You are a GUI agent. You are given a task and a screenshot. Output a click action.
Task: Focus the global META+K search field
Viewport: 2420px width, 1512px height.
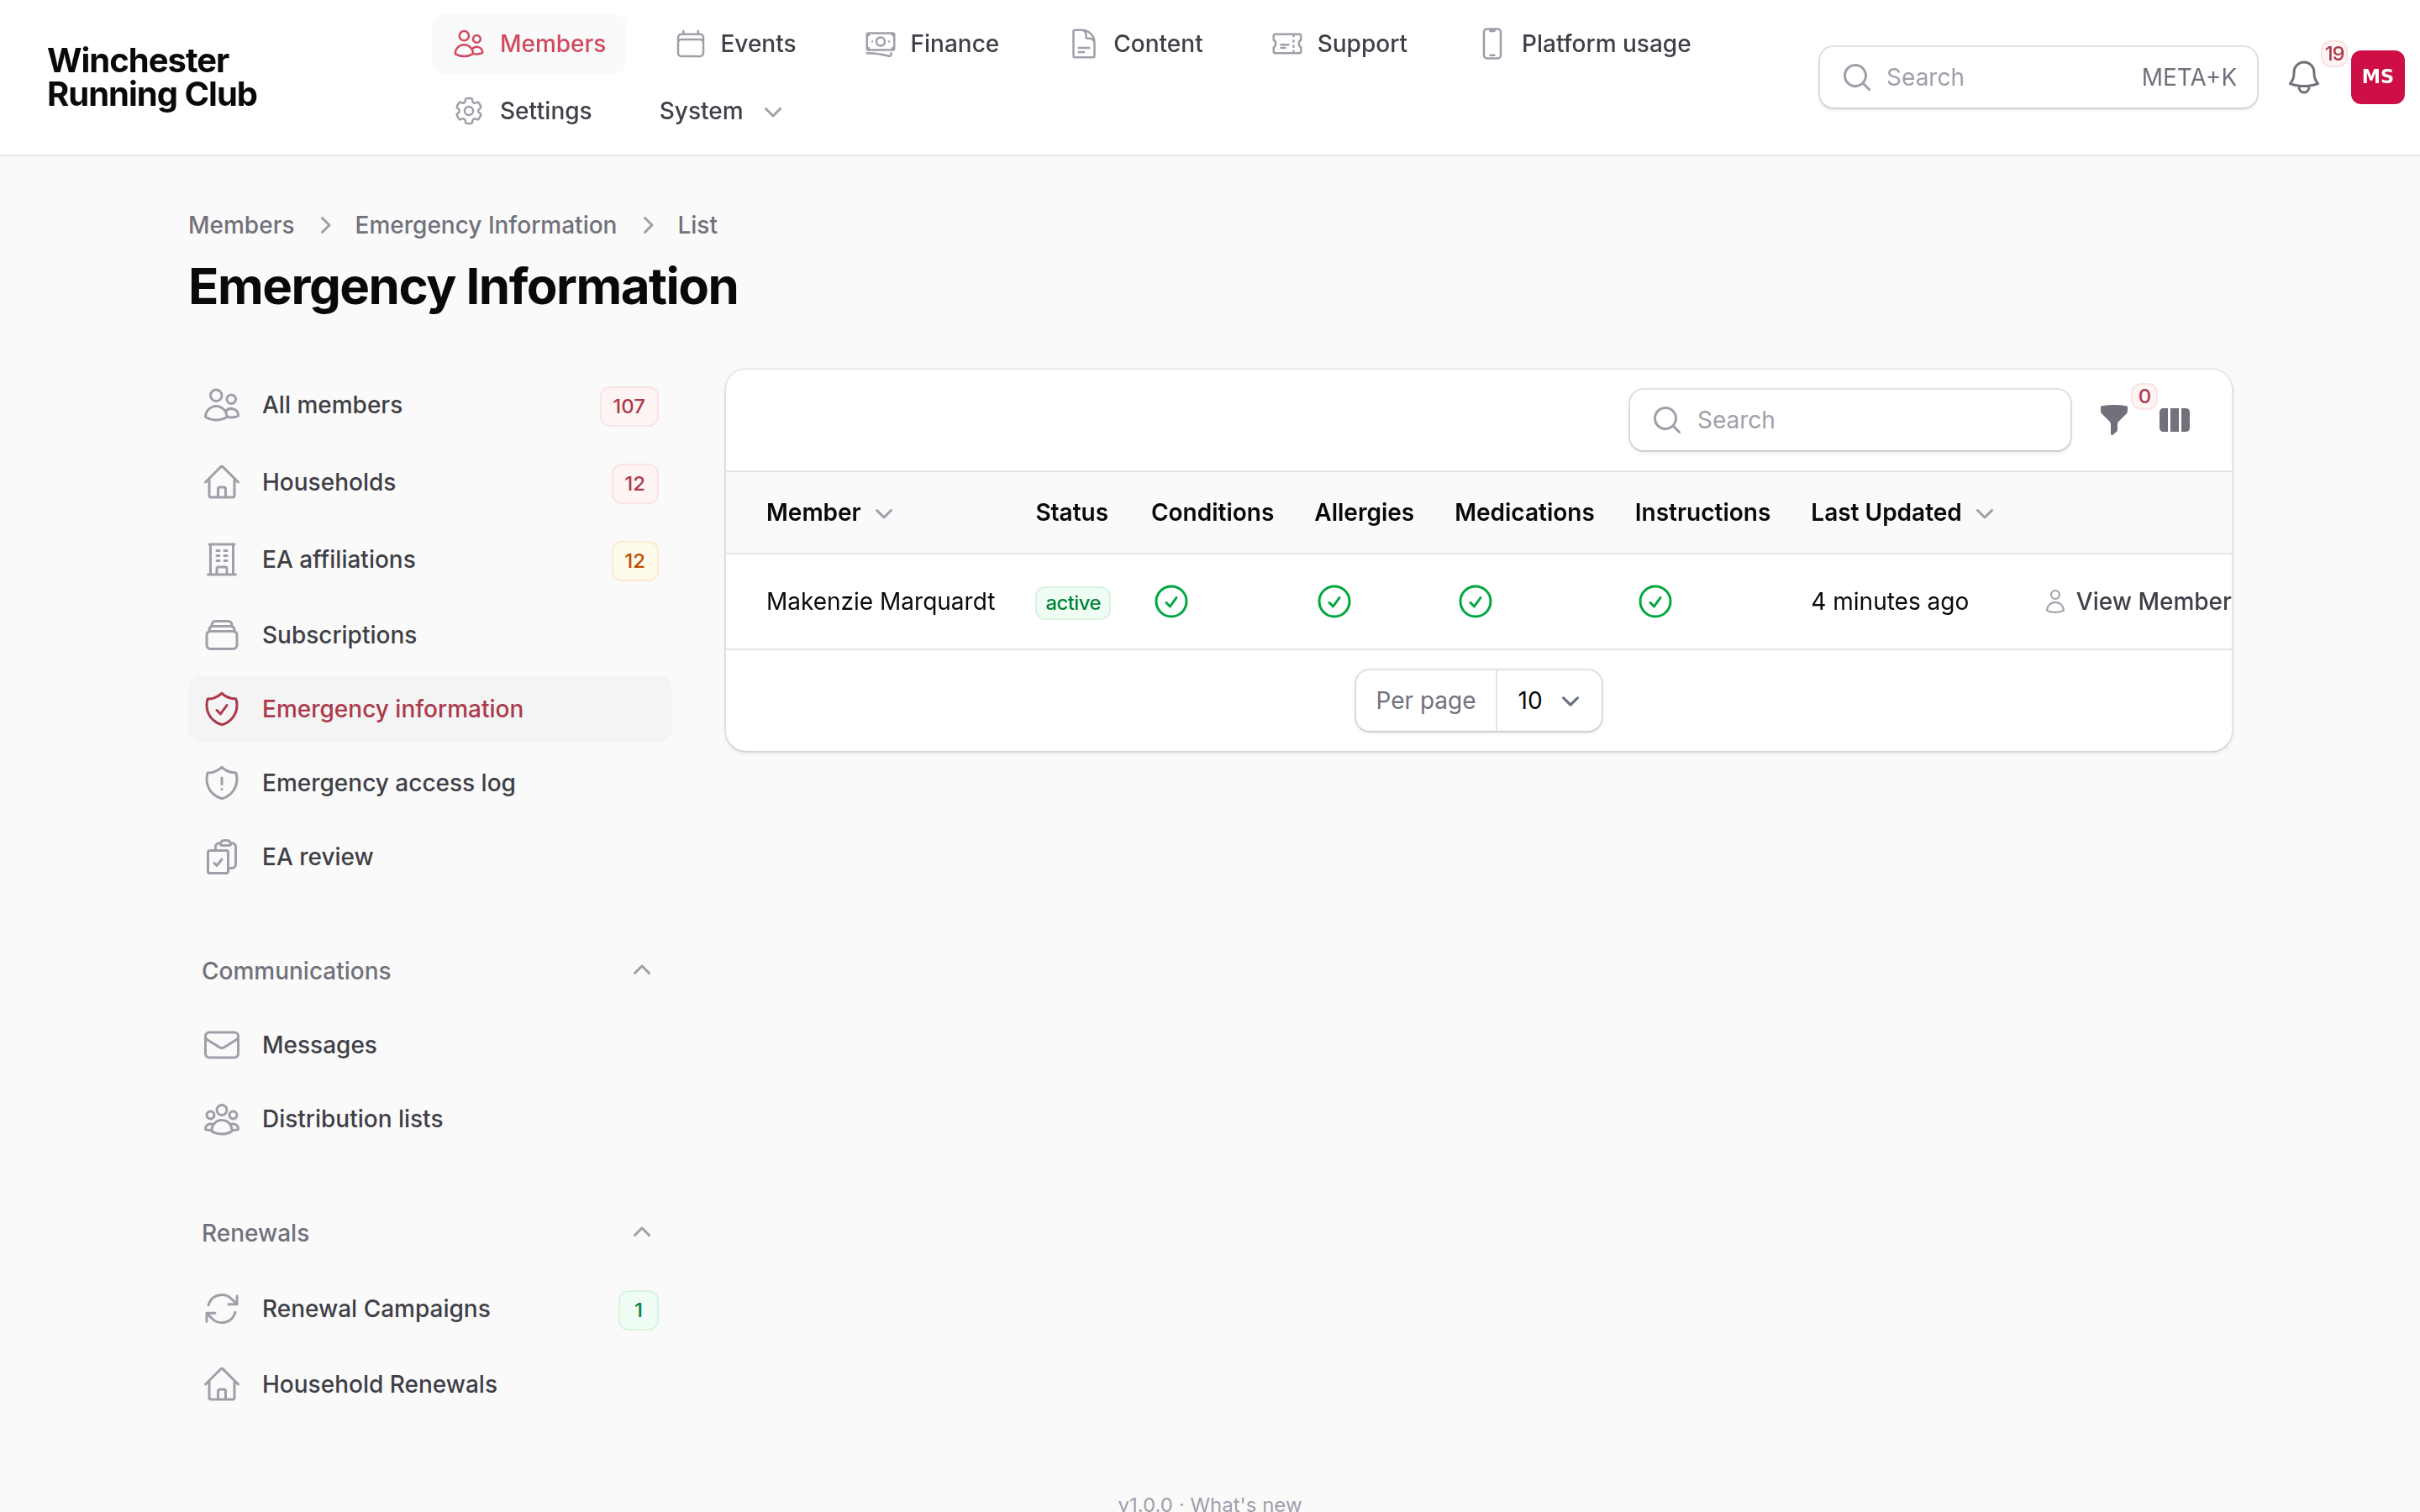click(x=2037, y=77)
